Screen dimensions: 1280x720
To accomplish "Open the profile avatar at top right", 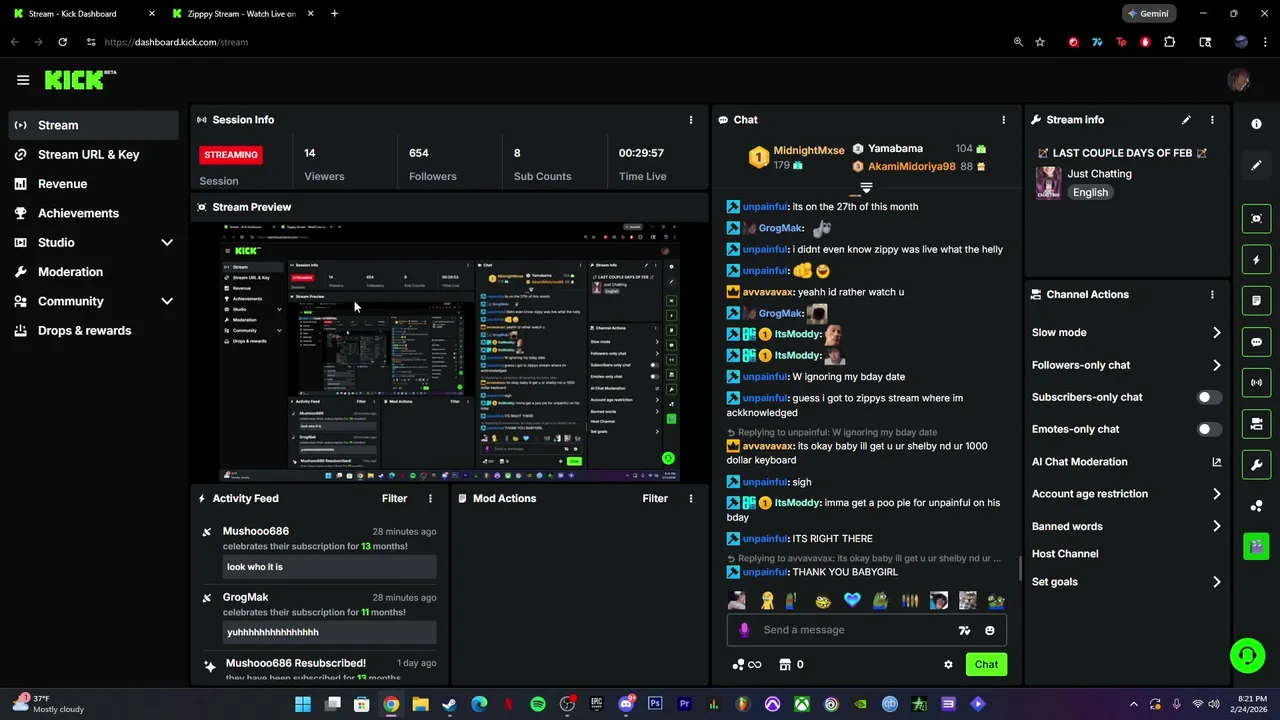I will click(1239, 80).
